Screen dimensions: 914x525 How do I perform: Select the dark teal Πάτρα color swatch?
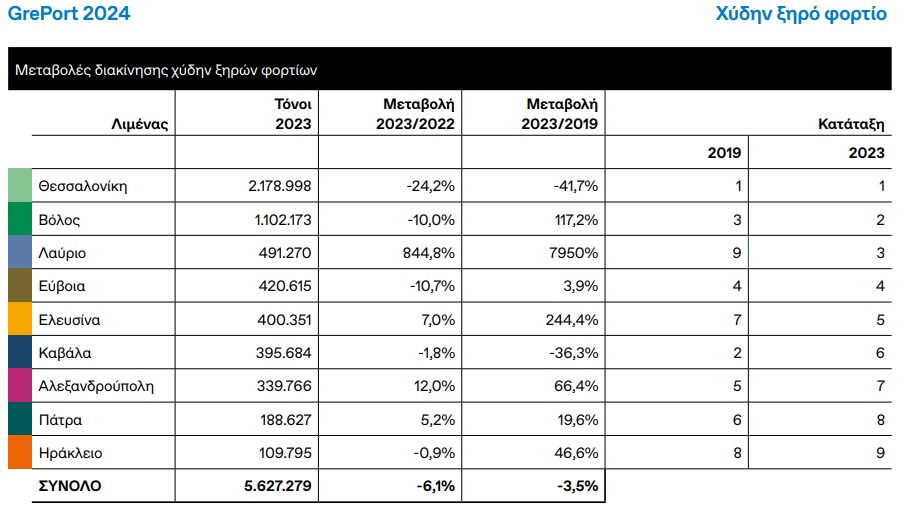click(x=20, y=420)
